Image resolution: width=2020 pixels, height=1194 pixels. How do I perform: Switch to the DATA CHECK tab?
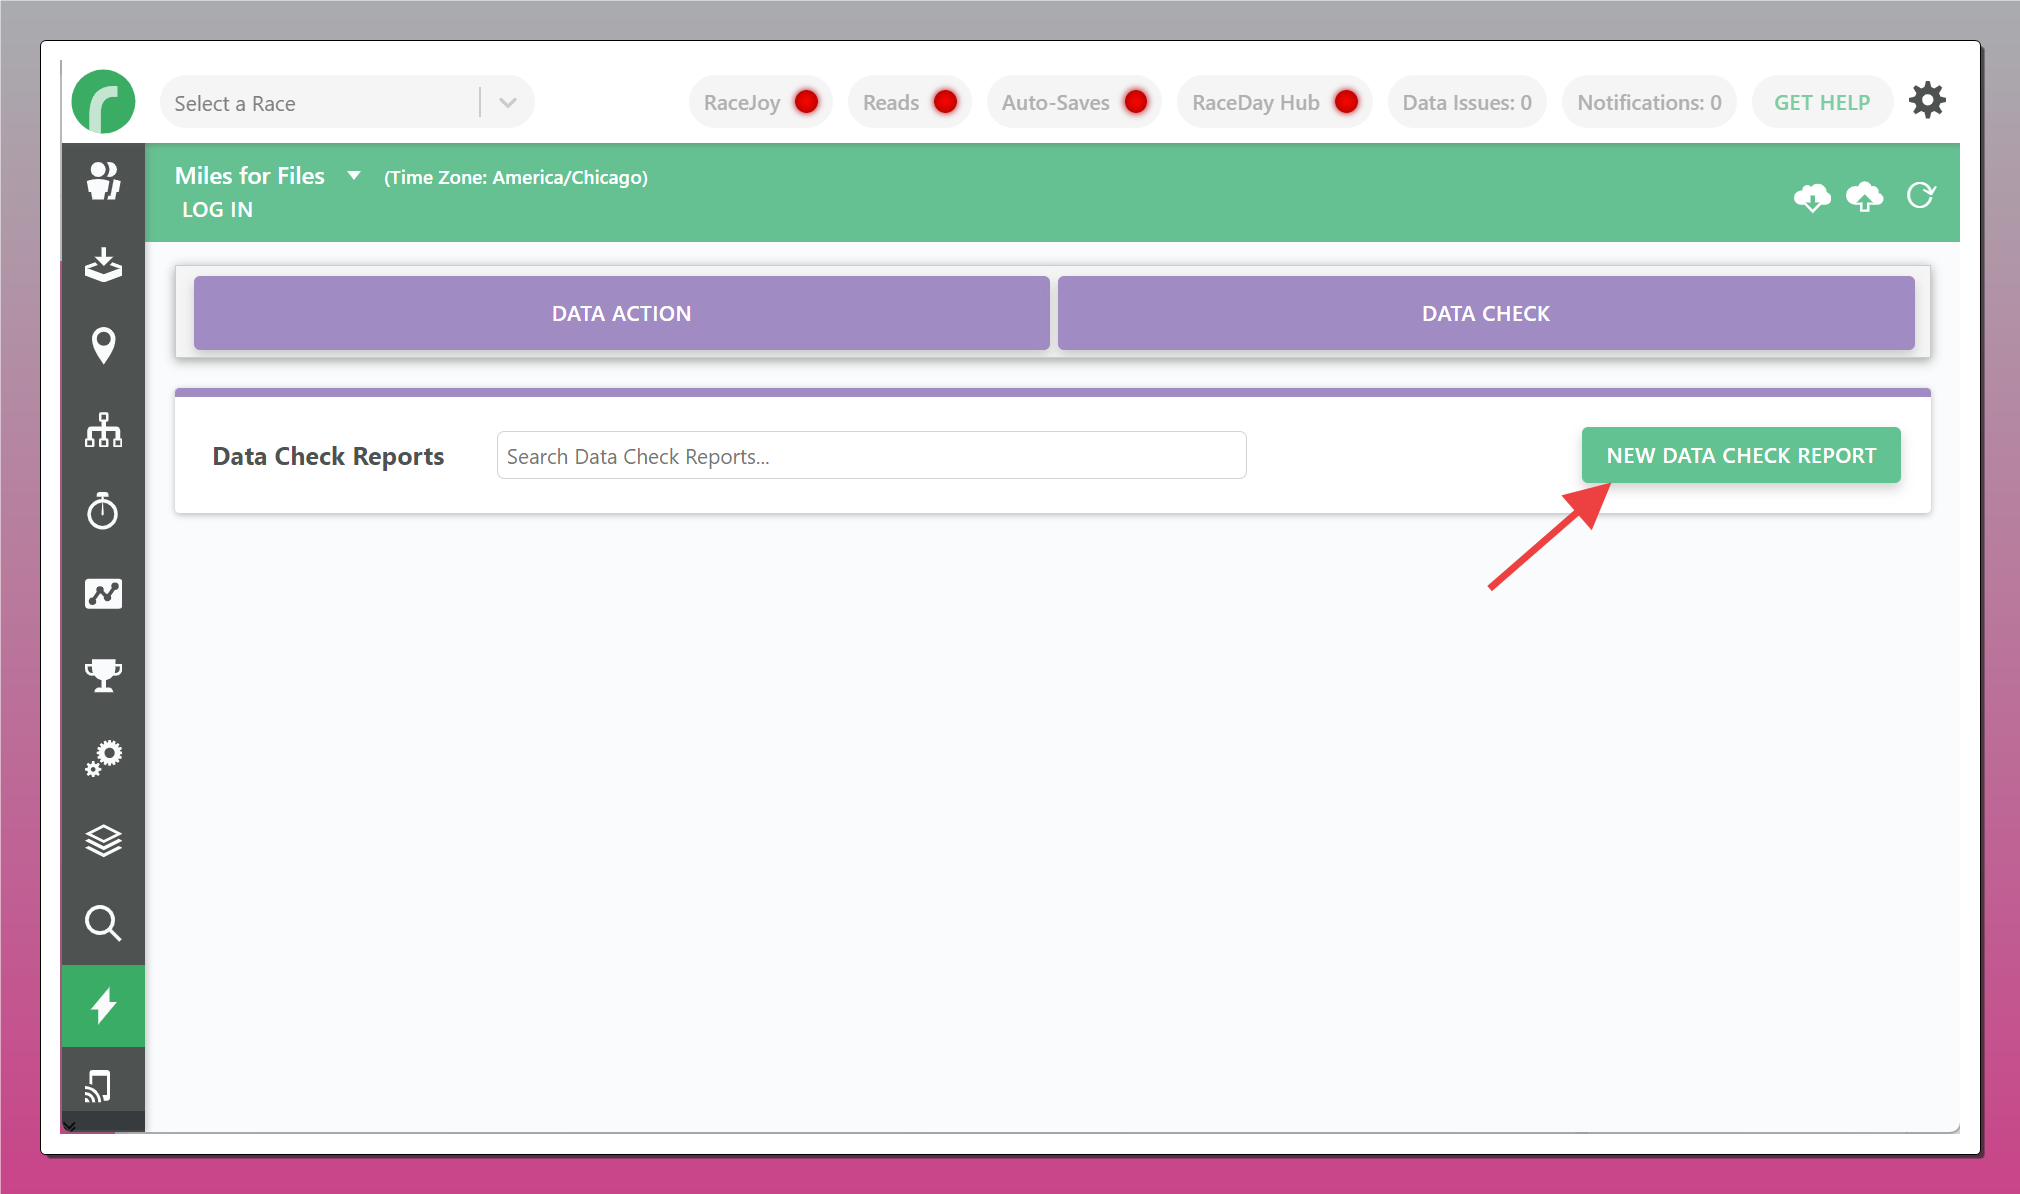point(1485,314)
